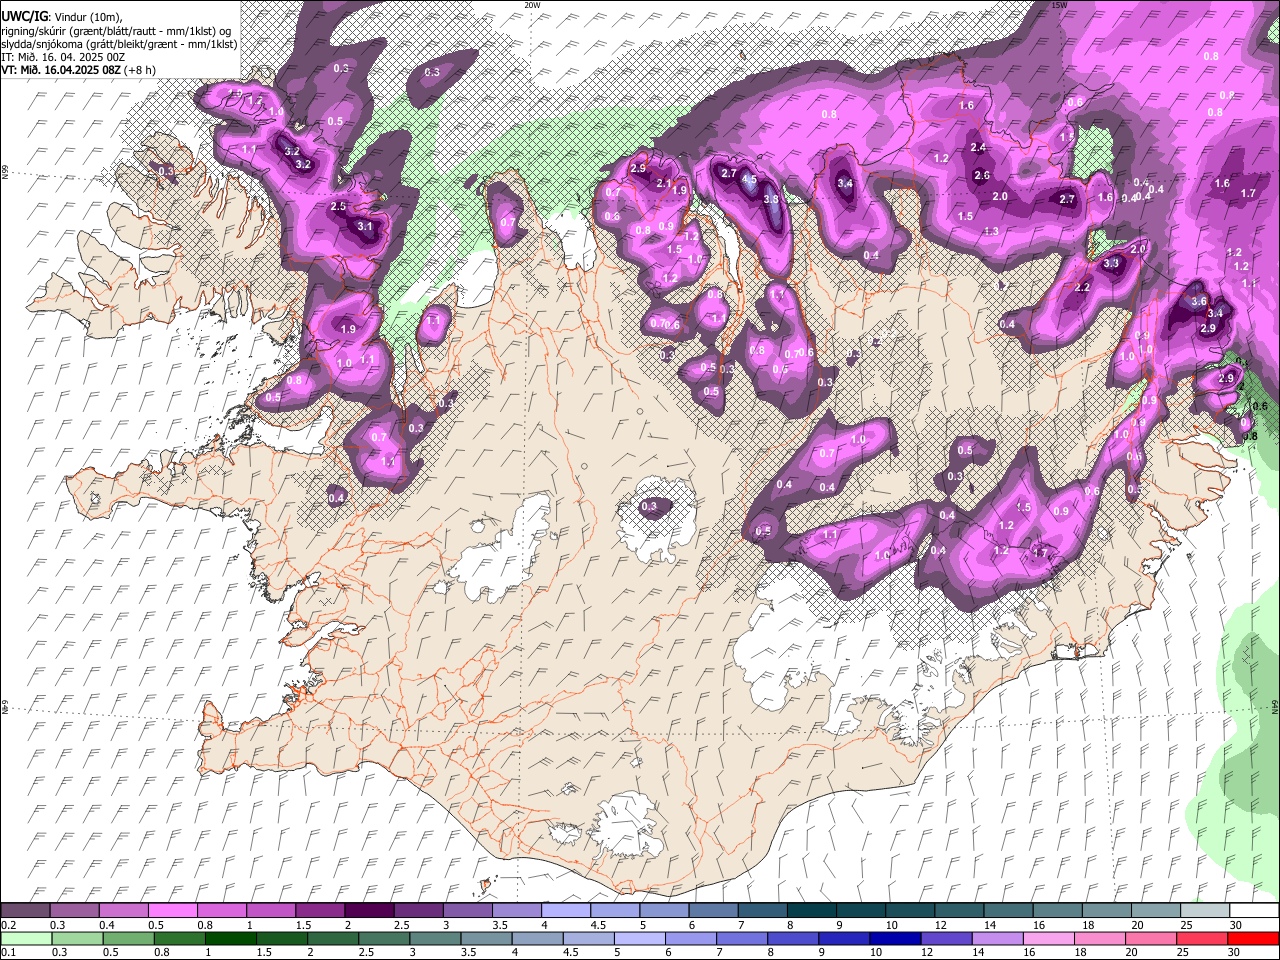
Task: Click the 2.6 snowfall value on the map
Action: (982, 175)
